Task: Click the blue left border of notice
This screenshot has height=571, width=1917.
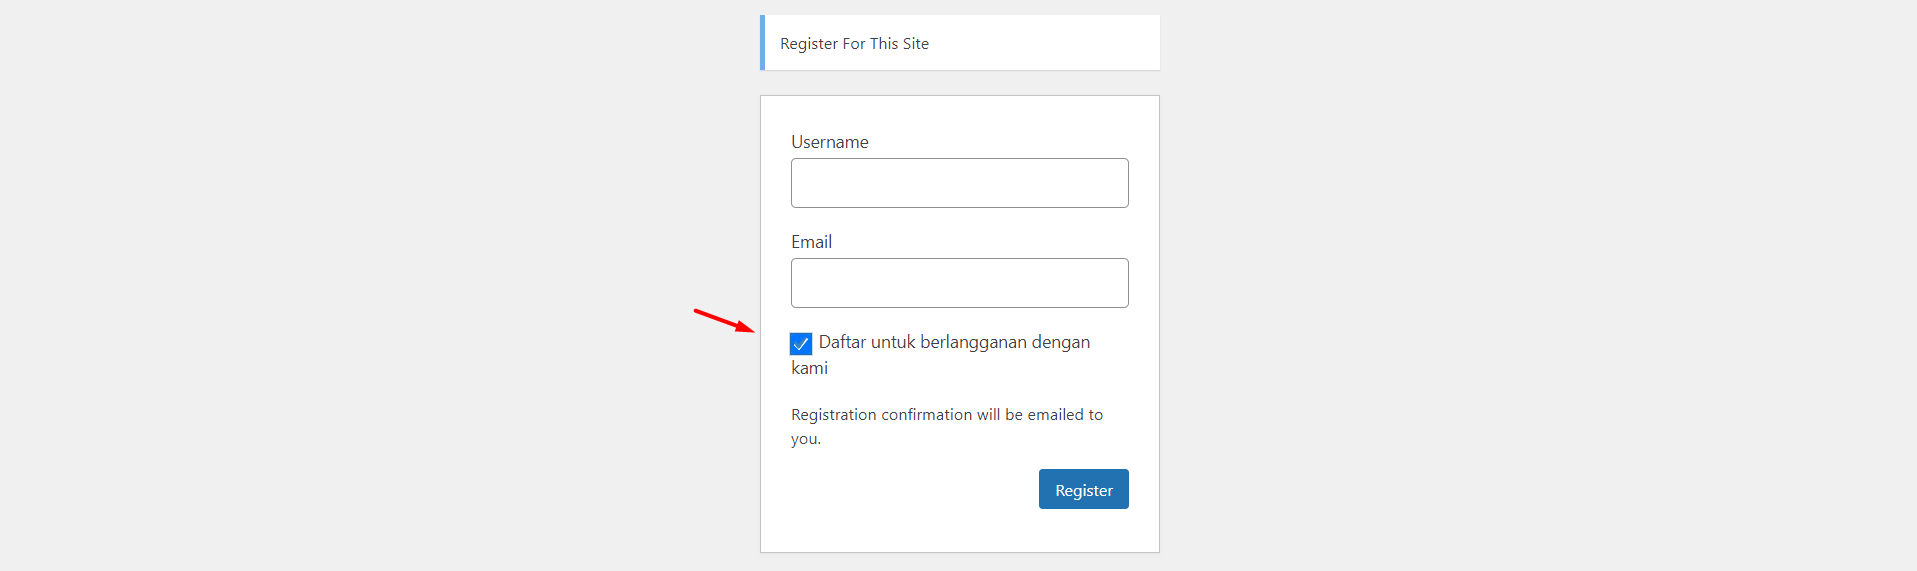Action: click(x=762, y=43)
